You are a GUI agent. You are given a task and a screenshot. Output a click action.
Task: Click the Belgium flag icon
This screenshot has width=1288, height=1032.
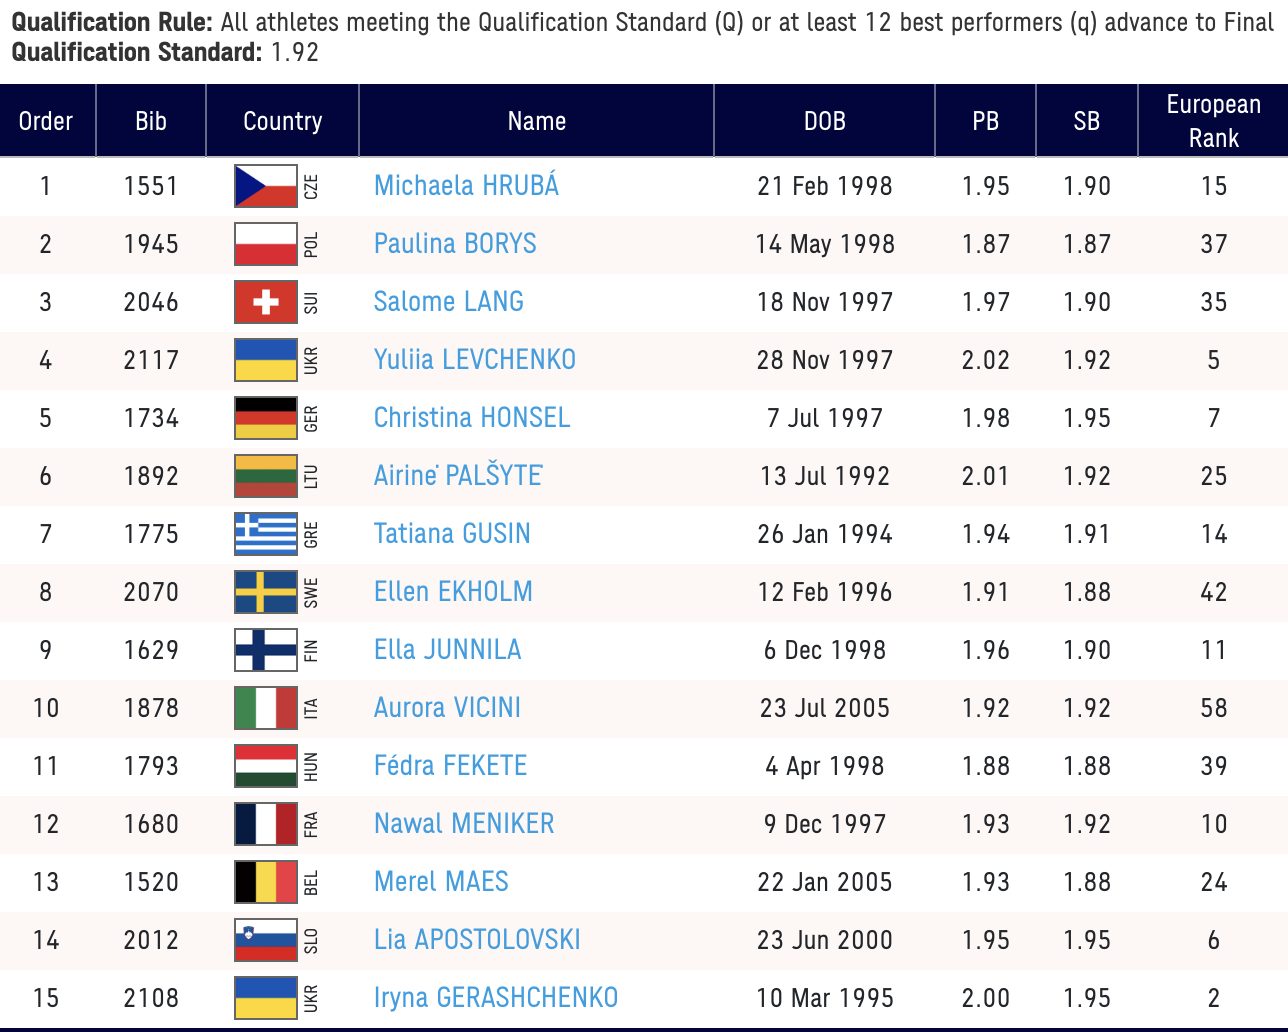tap(266, 882)
